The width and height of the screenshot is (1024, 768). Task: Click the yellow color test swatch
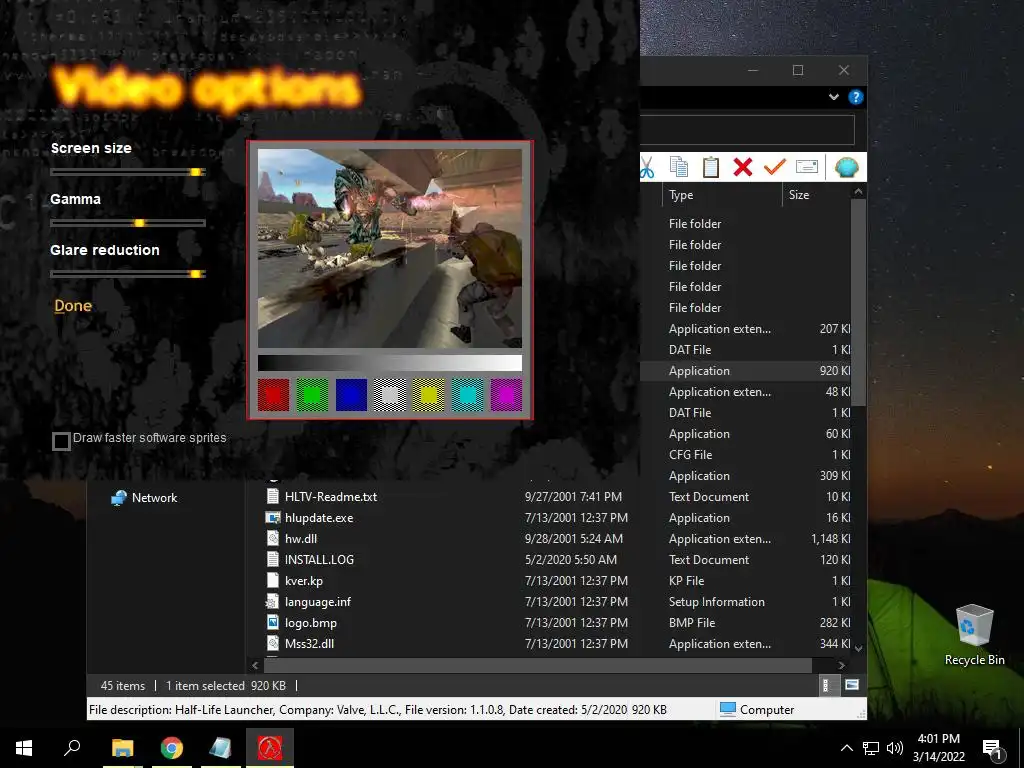pyautogui.click(x=429, y=394)
